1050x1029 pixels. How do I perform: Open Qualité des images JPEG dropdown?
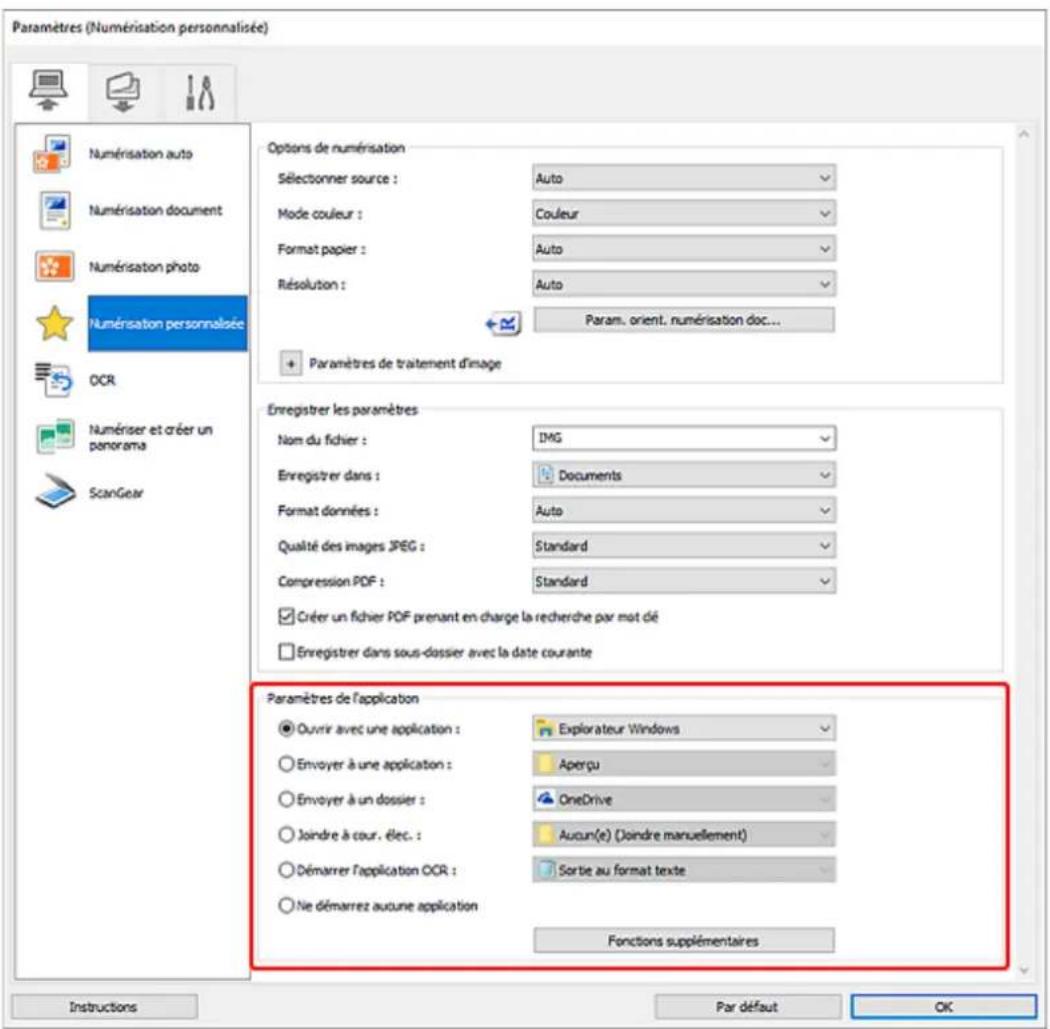point(684,546)
